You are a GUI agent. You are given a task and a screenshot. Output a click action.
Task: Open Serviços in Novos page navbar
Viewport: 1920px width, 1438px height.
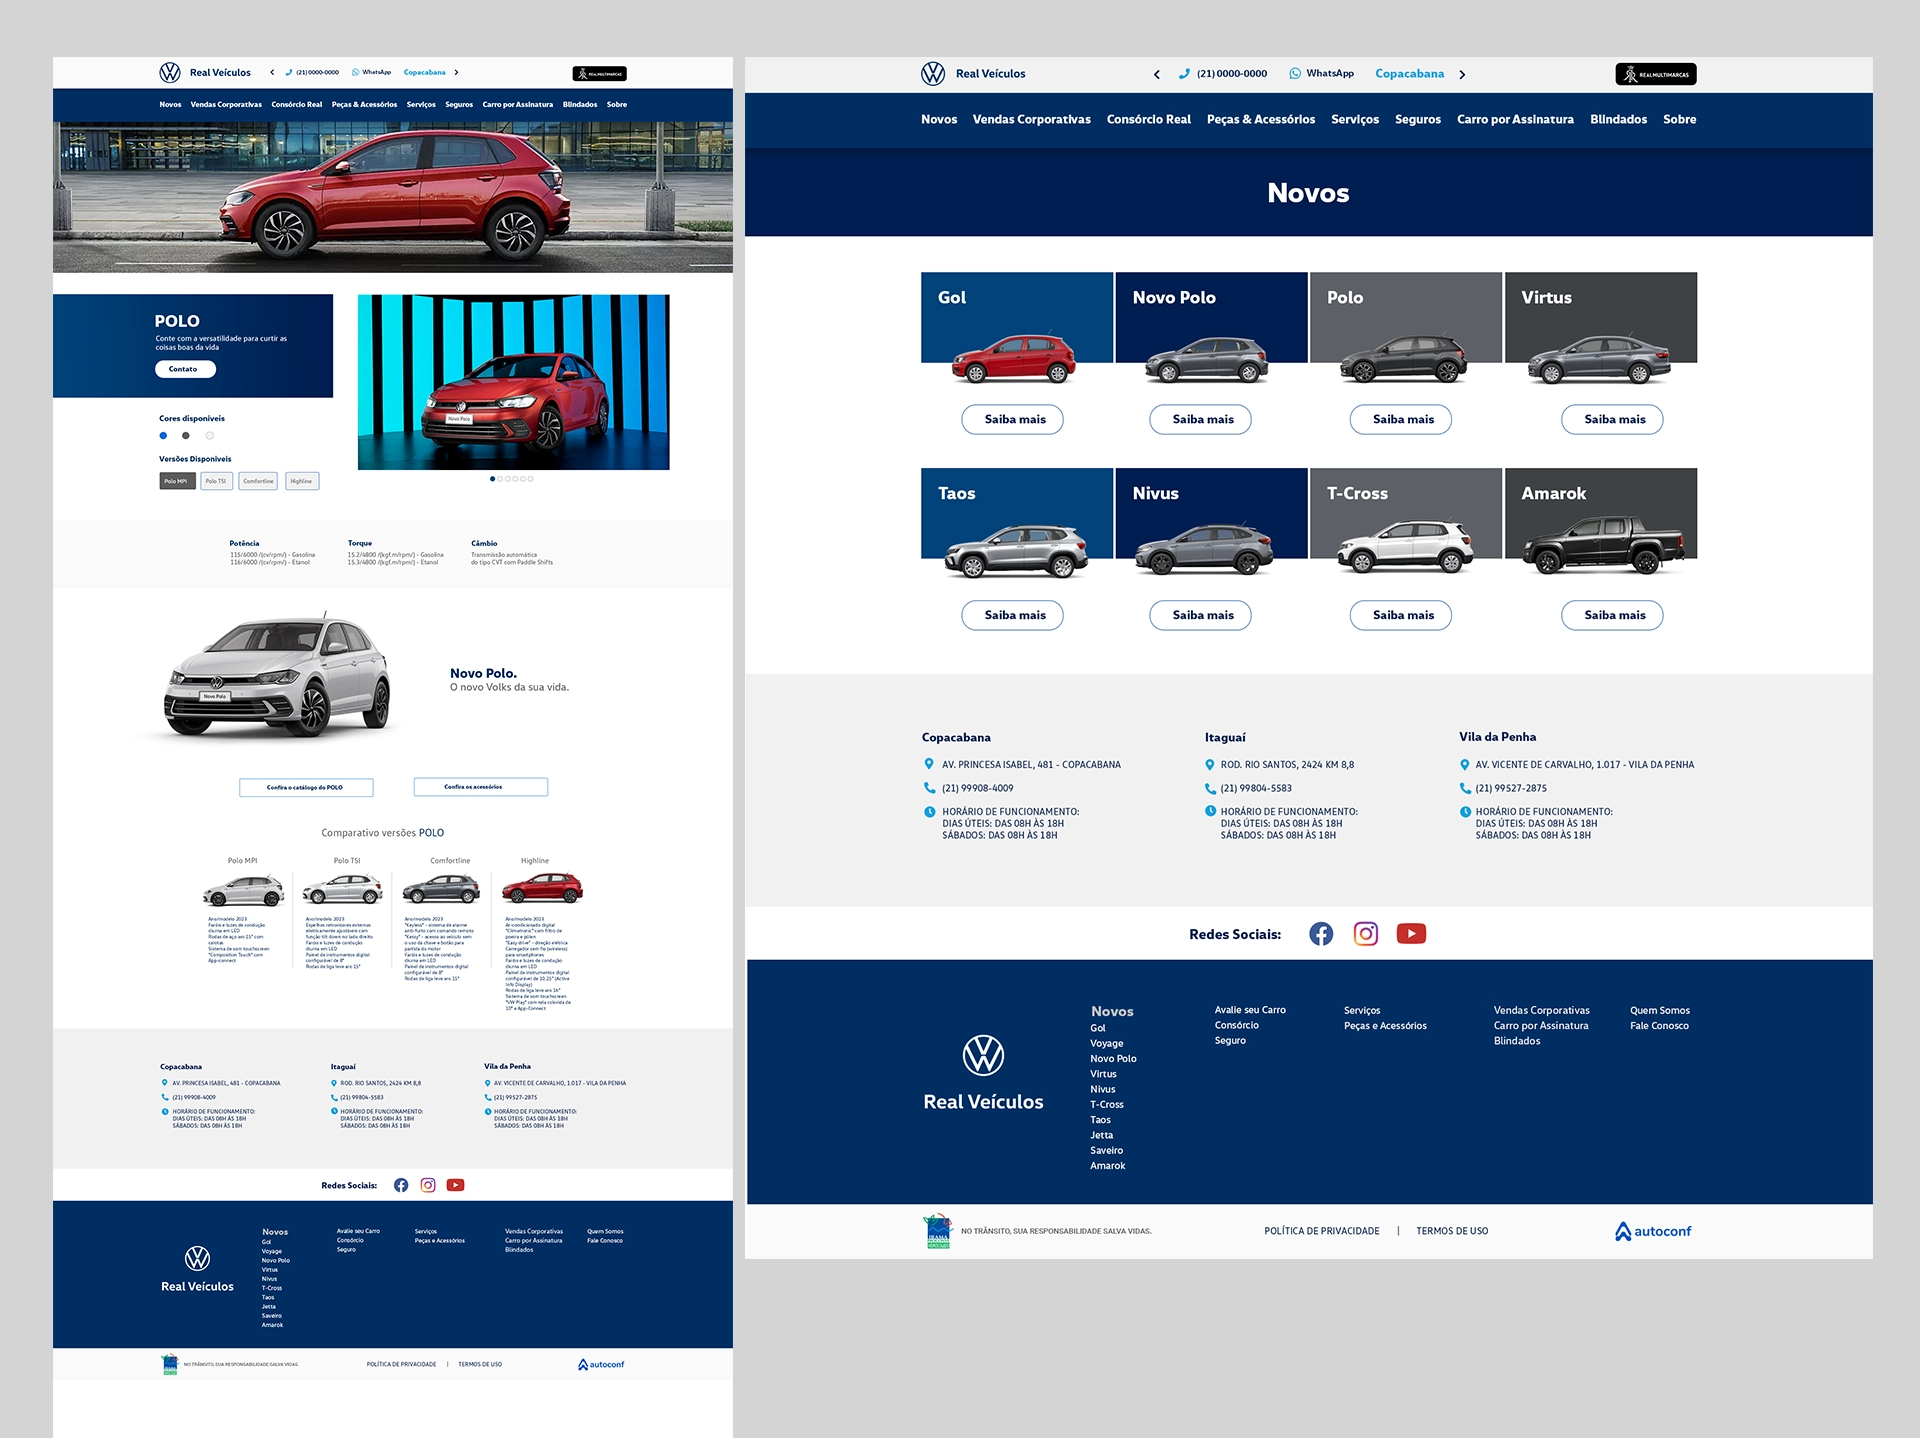1355,119
